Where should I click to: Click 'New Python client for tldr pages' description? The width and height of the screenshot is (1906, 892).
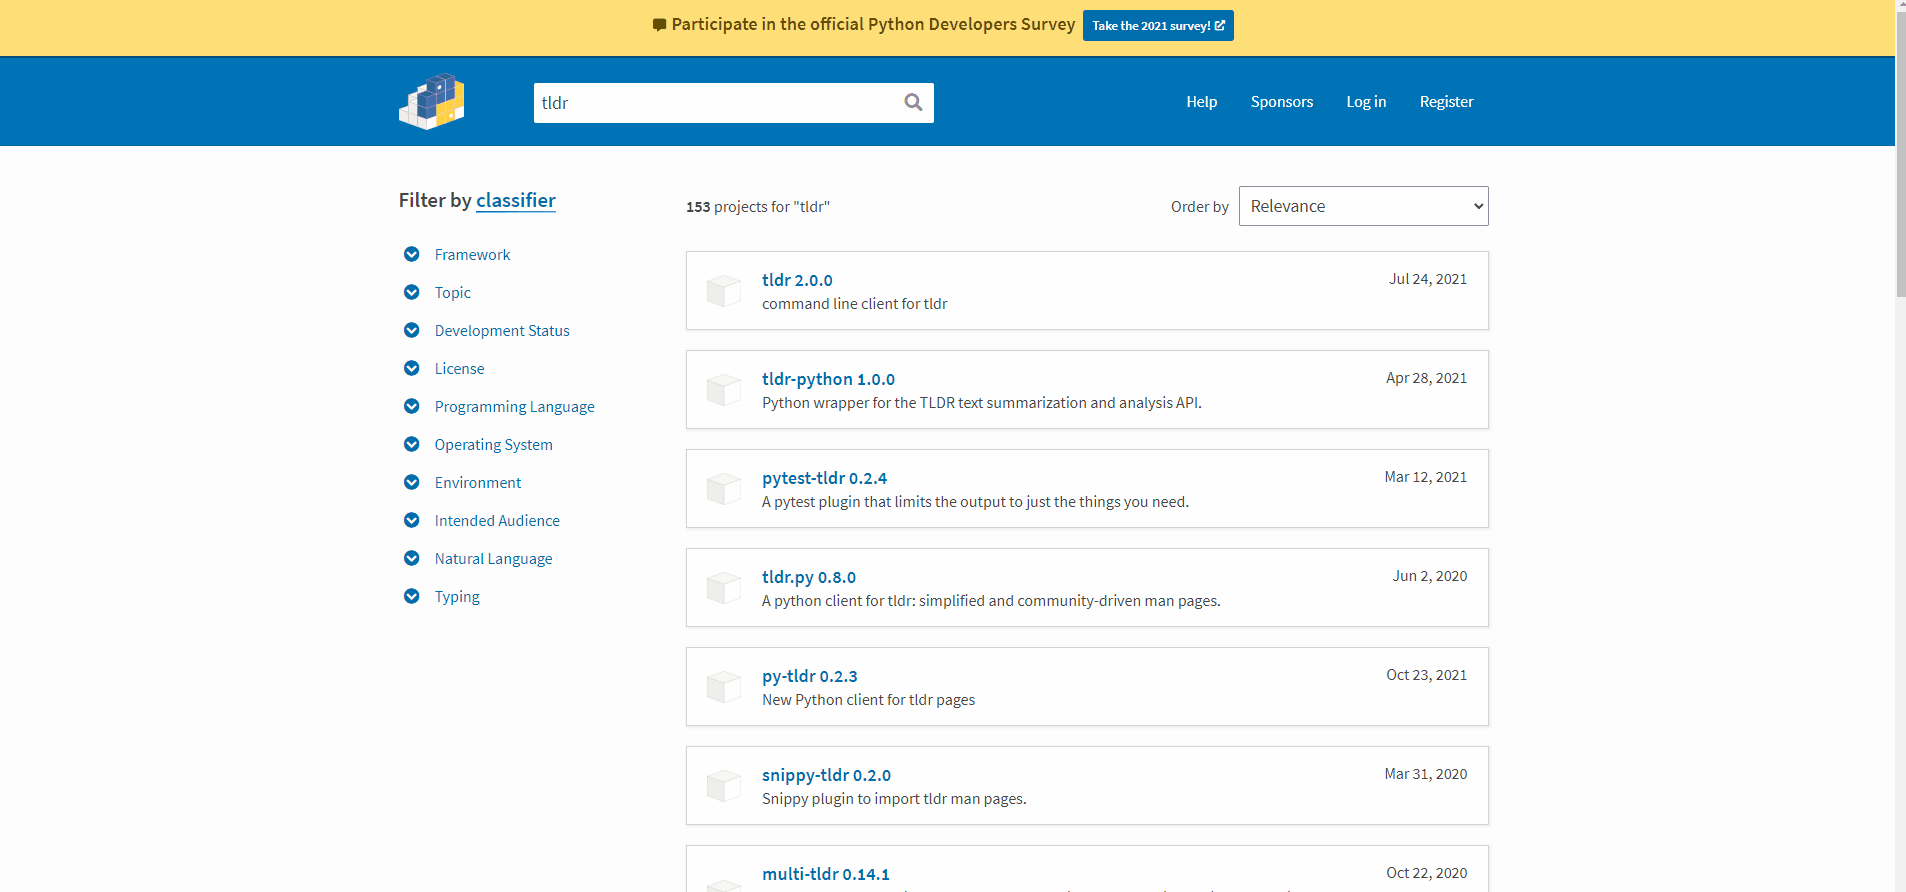[869, 700]
